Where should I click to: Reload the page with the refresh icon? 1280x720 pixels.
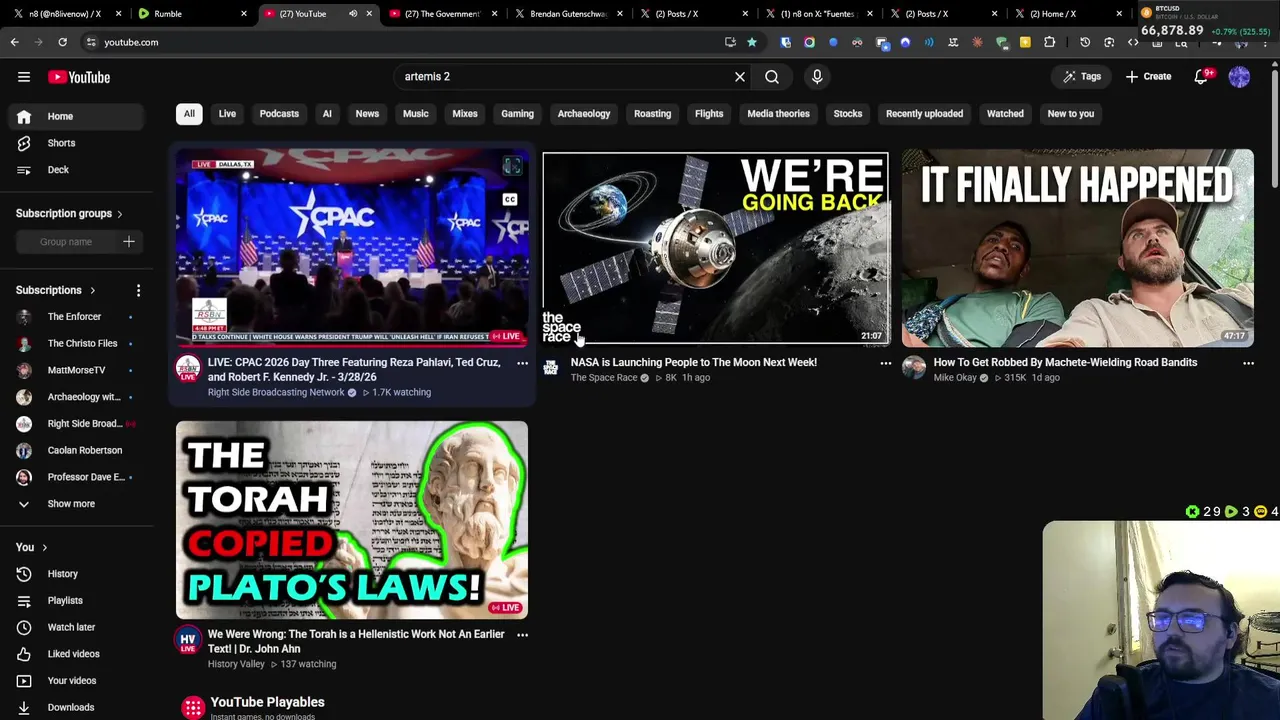click(x=62, y=42)
